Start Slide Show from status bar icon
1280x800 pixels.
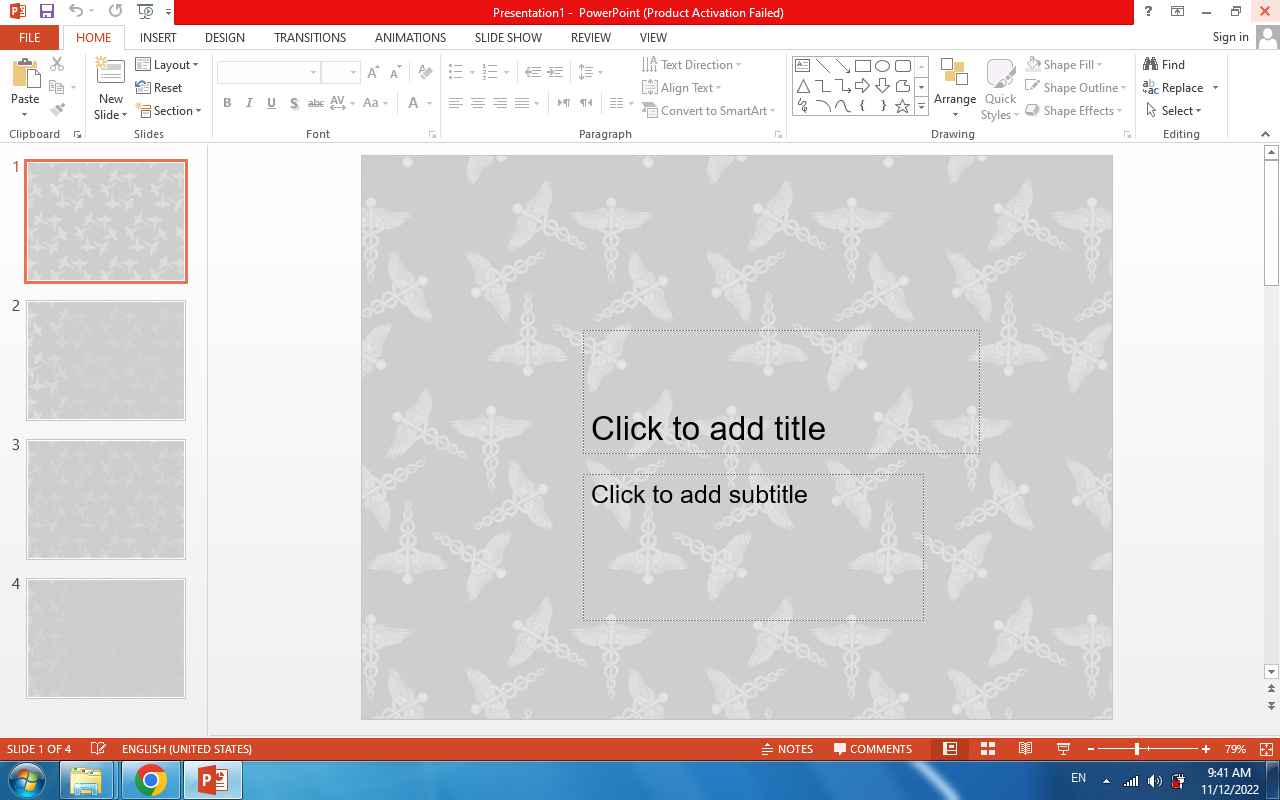[x=1063, y=749]
